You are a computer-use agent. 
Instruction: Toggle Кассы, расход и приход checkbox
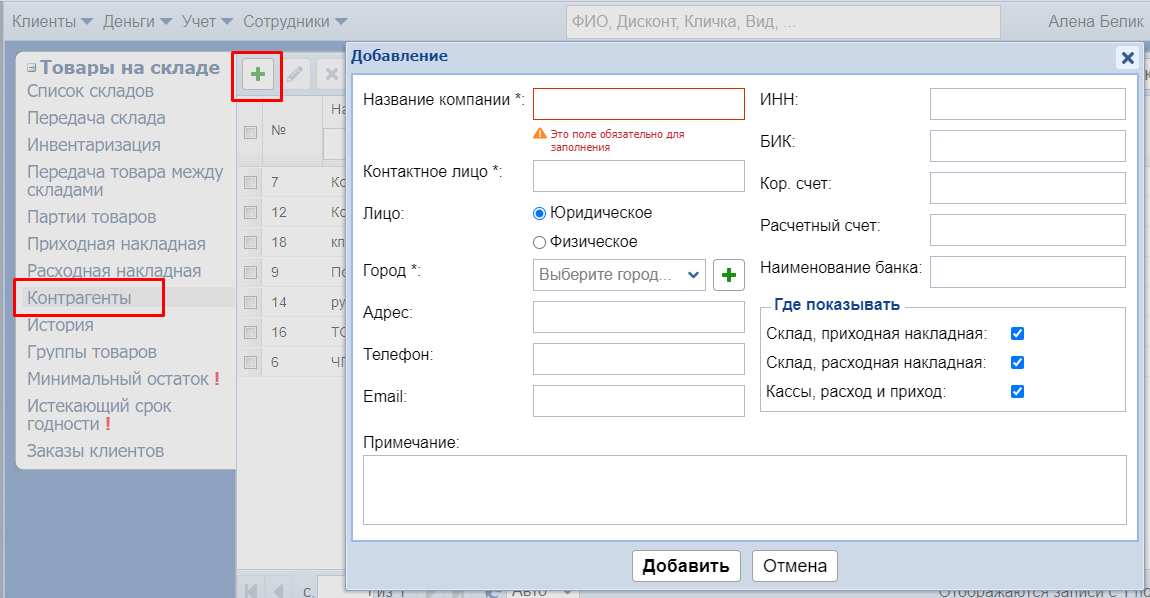click(x=1018, y=392)
